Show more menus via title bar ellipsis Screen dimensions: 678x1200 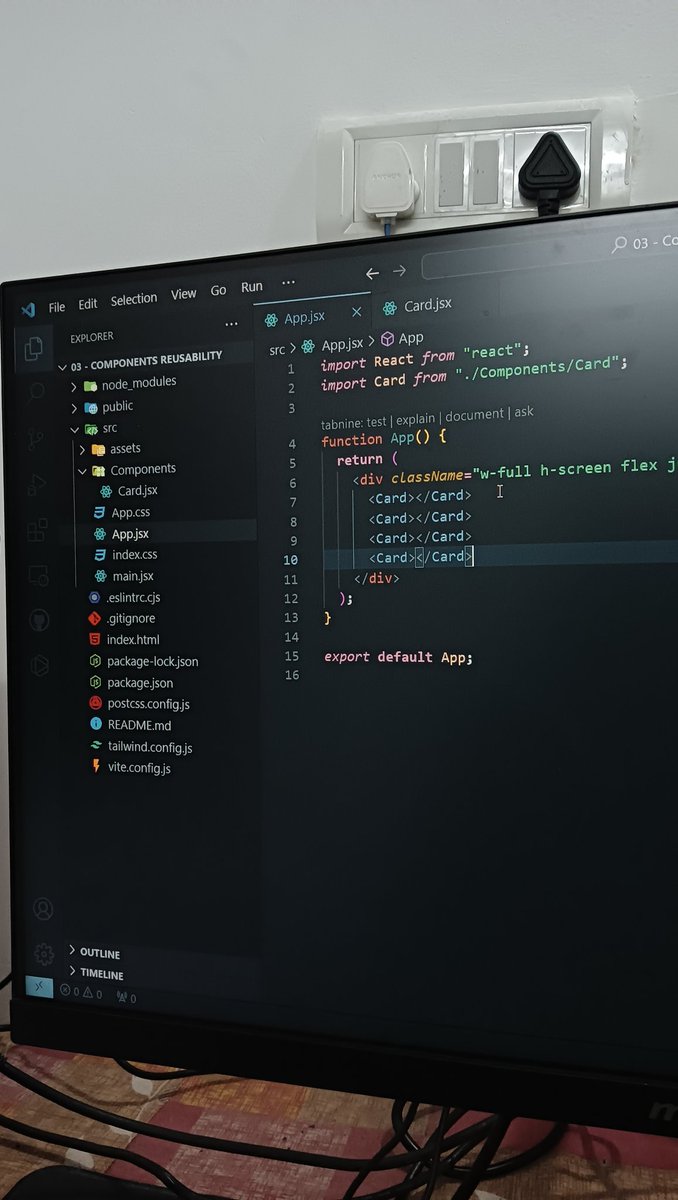click(289, 284)
